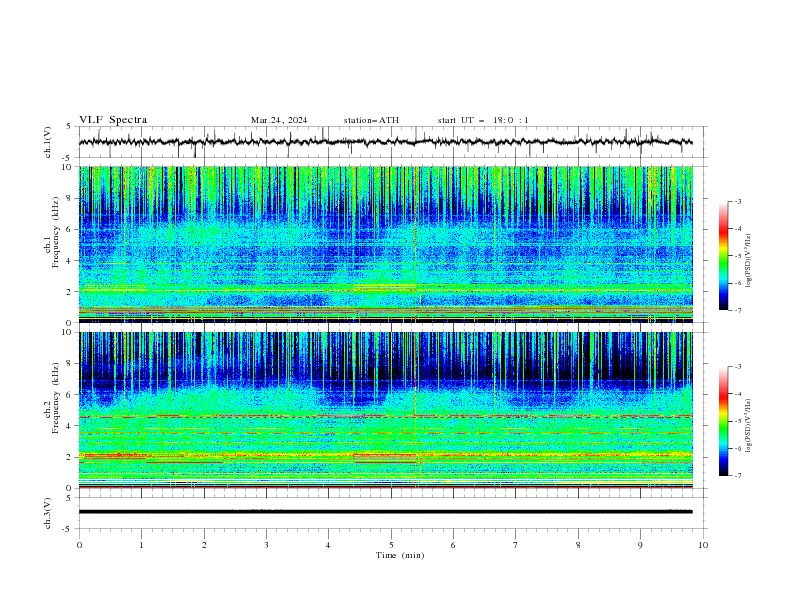Click the "10" kHz tick on ch.1 frequency axis
The image size is (792, 612).
tap(69, 167)
